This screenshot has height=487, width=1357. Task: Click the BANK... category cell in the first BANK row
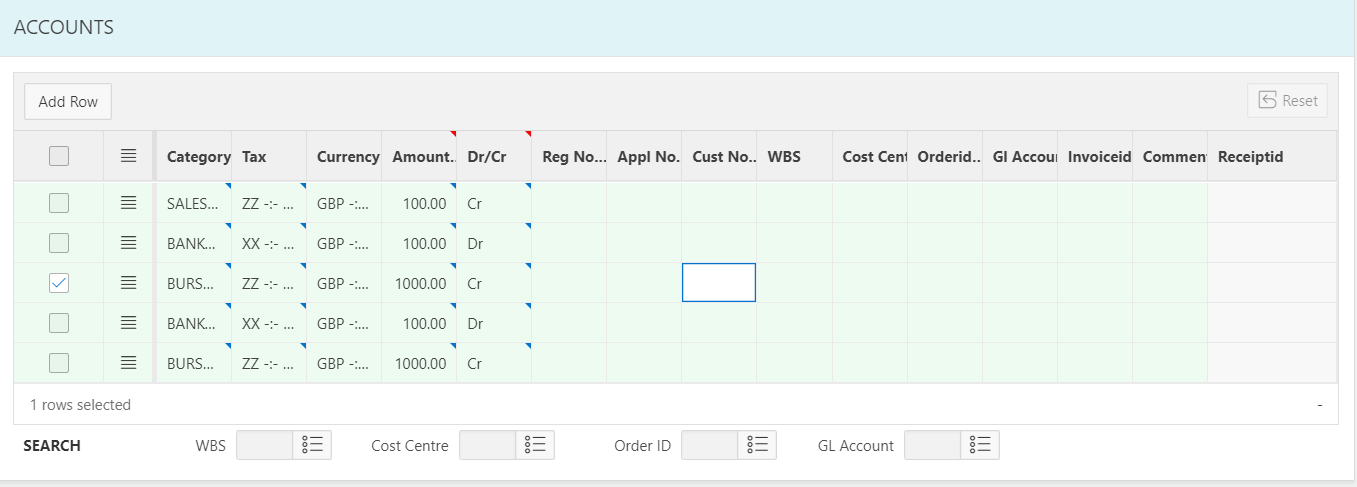pos(194,243)
